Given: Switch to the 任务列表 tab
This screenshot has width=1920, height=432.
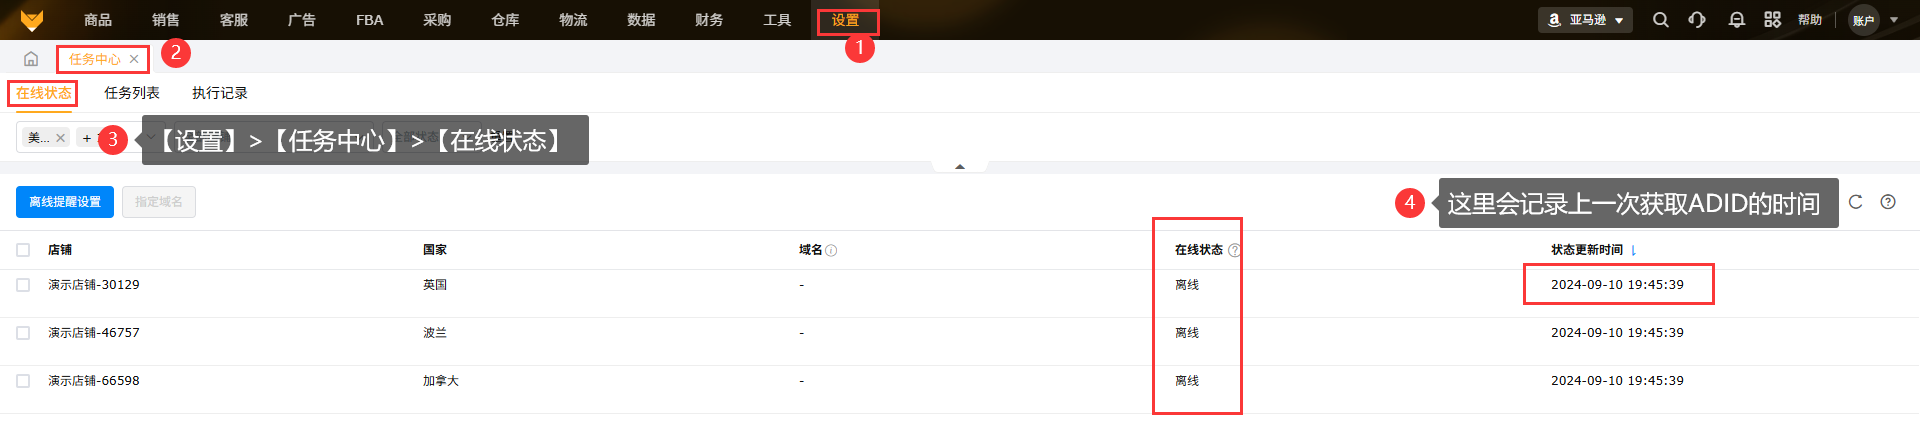Looking at the screenshot, I should (132, 93).
